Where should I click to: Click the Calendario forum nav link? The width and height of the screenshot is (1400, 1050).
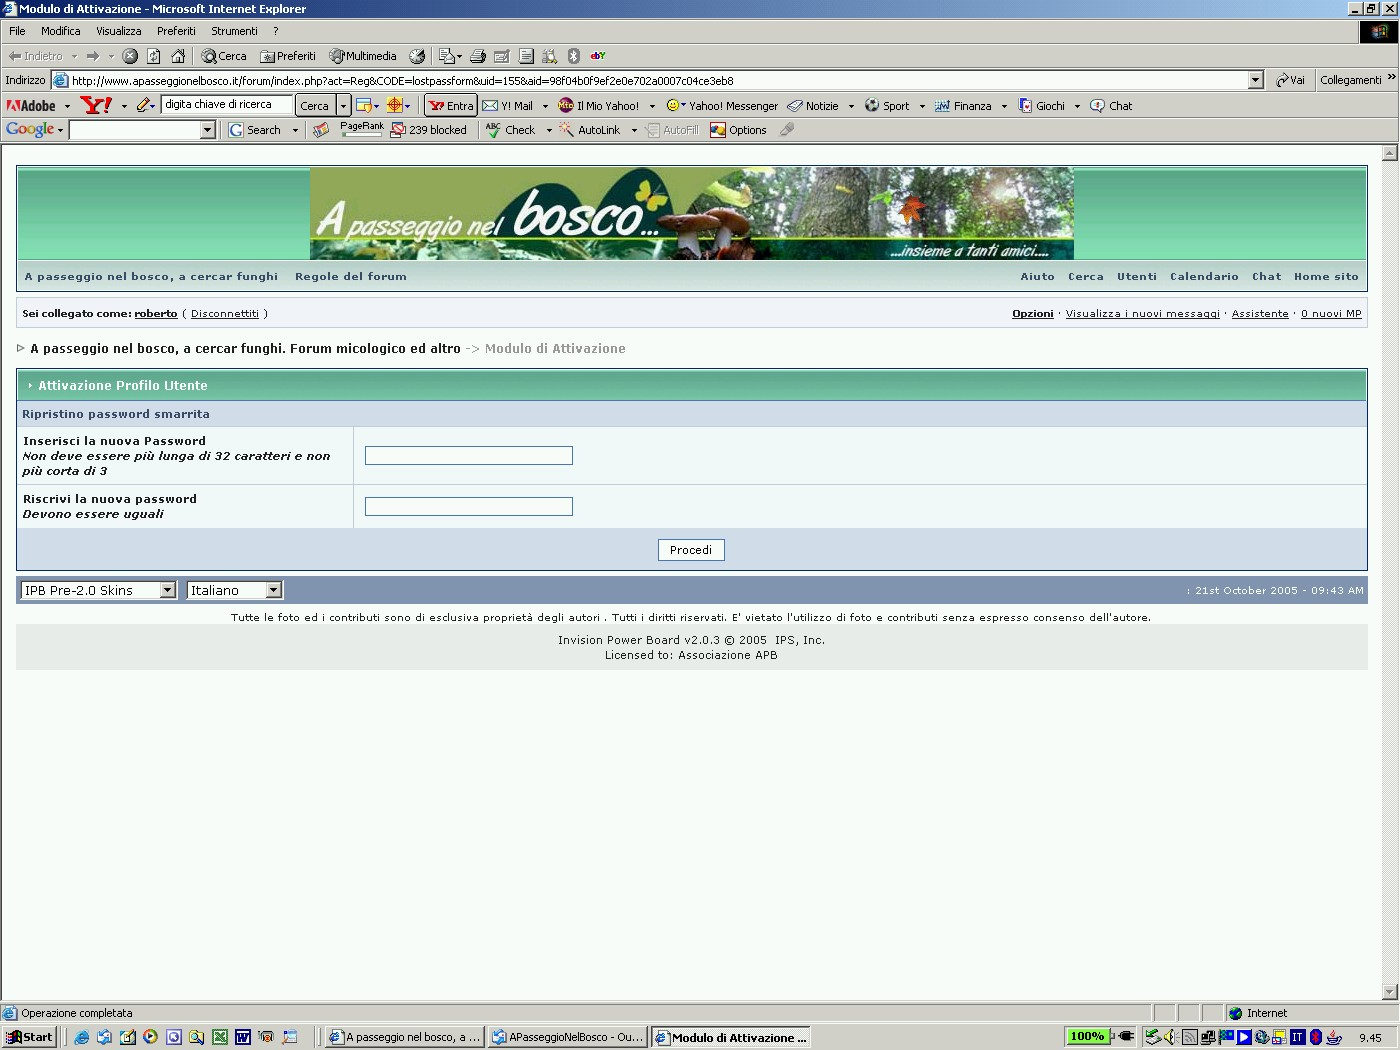(1204, 277)
